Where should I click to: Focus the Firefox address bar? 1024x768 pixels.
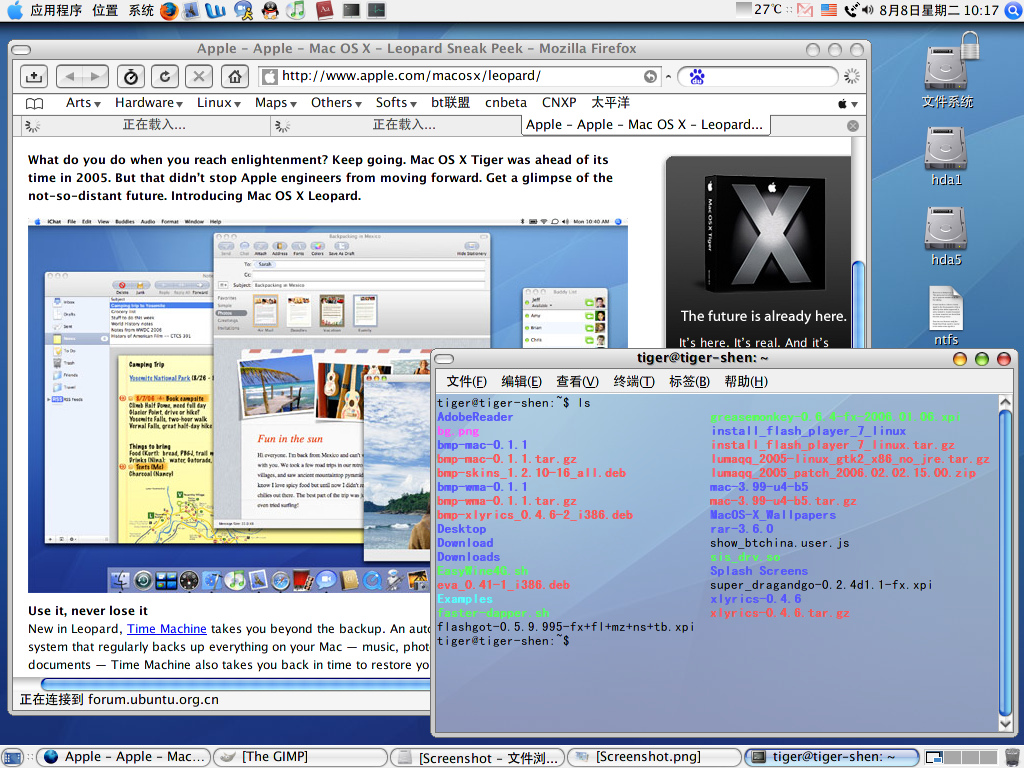(460, 76)
